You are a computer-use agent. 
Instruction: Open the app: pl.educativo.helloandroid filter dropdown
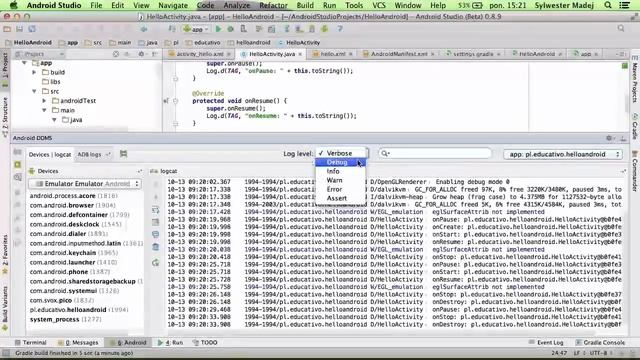pyautogui.click(x=563, y=154)
